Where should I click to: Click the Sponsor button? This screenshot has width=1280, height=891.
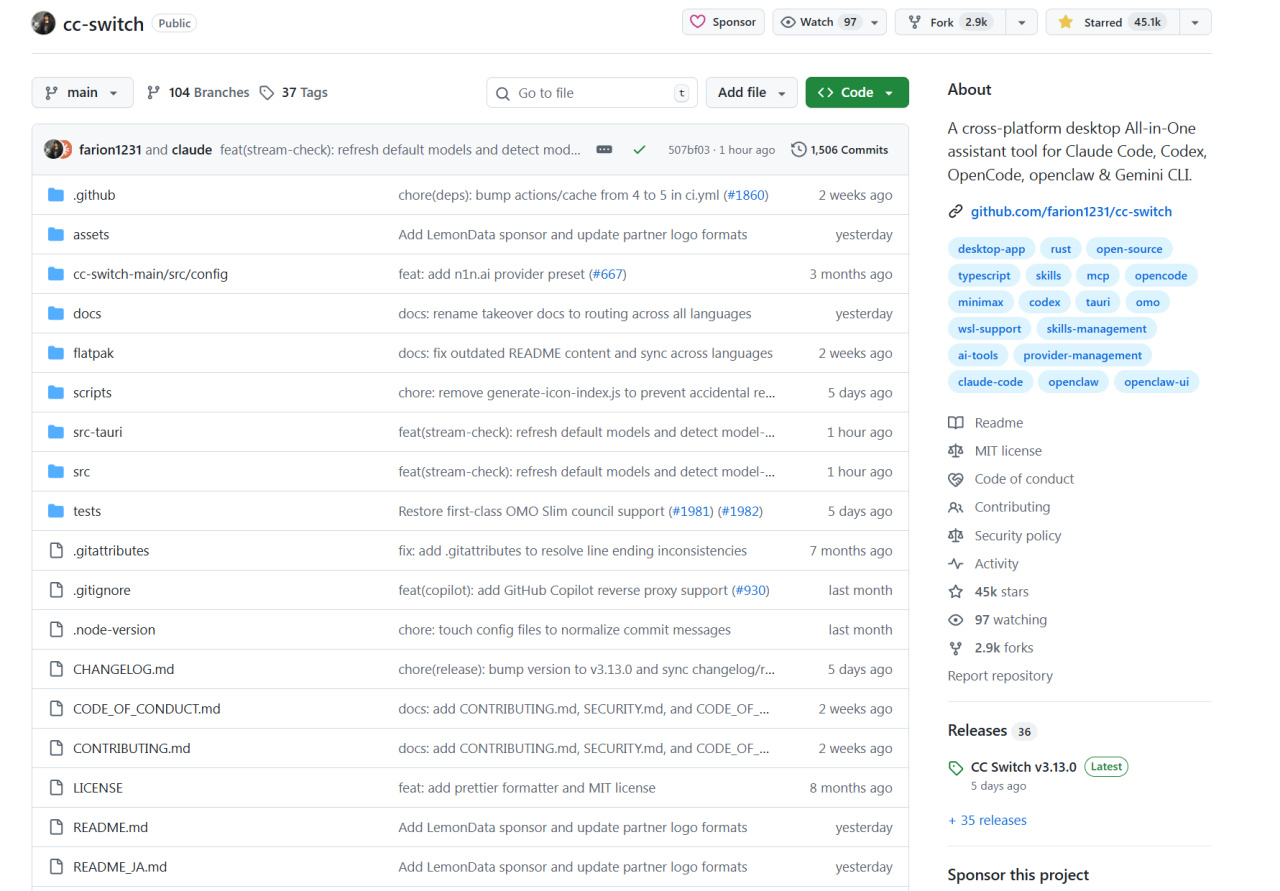(724, 22)
